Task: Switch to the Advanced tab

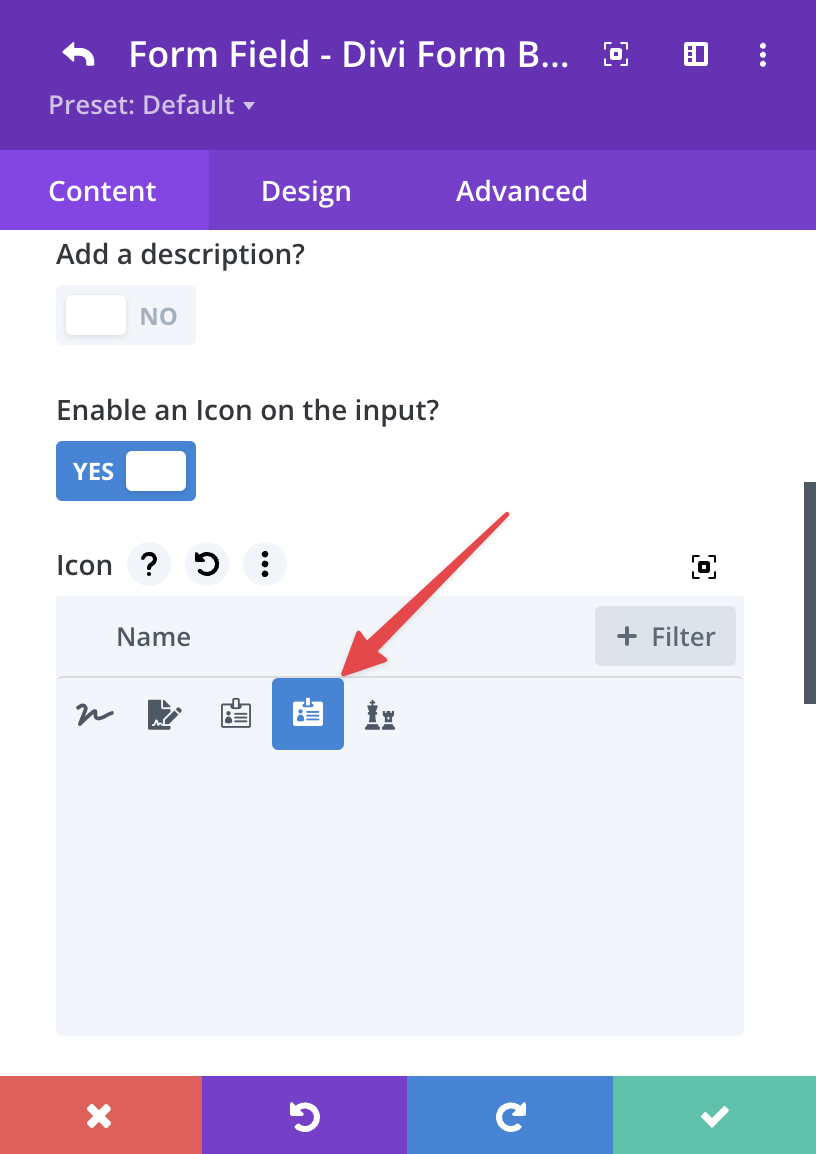Action: [522, 191]
